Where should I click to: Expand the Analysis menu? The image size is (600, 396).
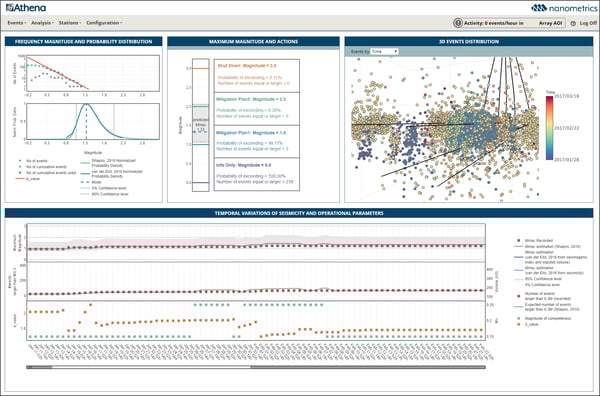pos(42,23)
